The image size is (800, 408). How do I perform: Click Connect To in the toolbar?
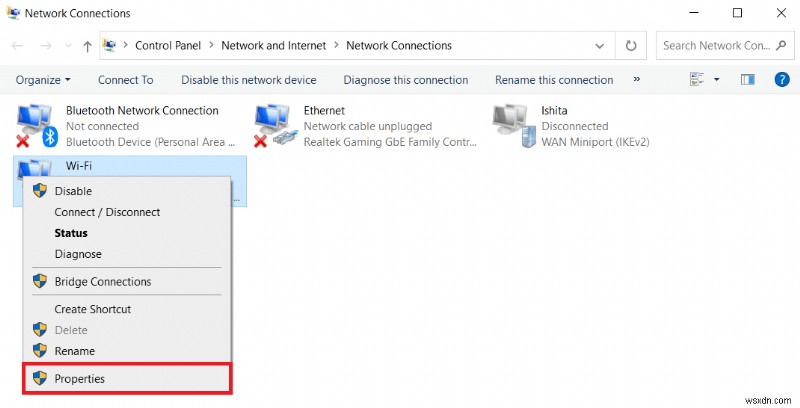126,80
